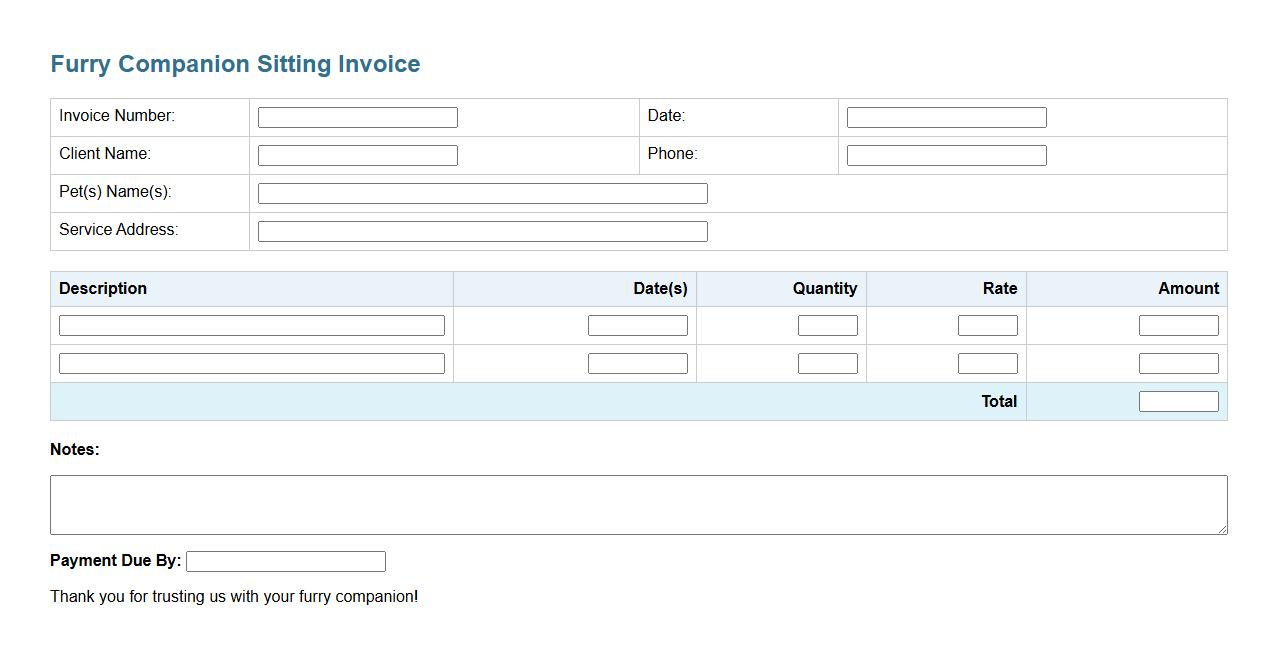The width and height of the screenshot is (1278, 650).
Task: Click first row Date(s) field
Action: pyautogui.click(x=637, y=326)
